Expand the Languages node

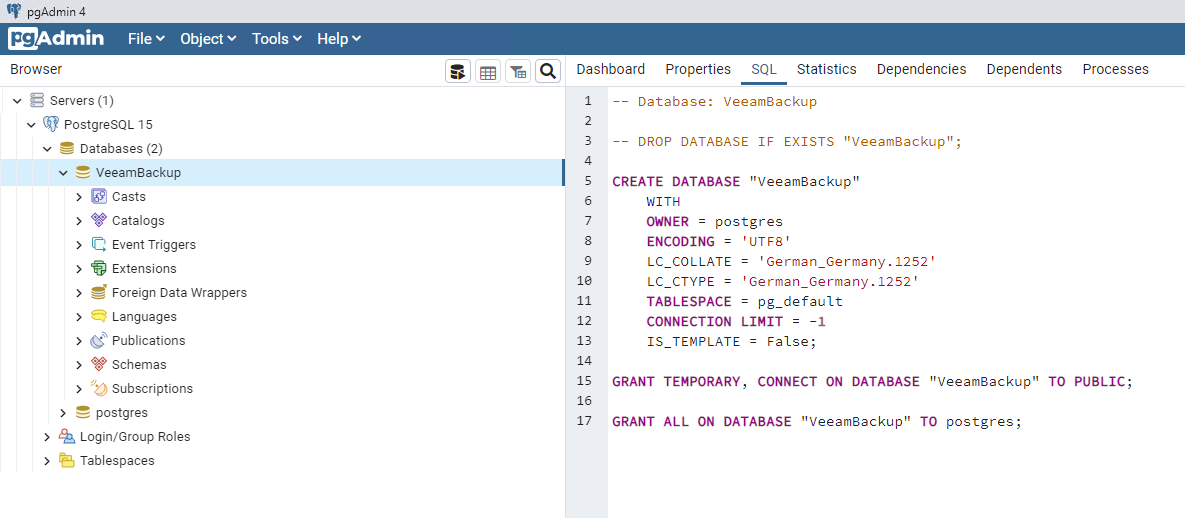[79, 317]
